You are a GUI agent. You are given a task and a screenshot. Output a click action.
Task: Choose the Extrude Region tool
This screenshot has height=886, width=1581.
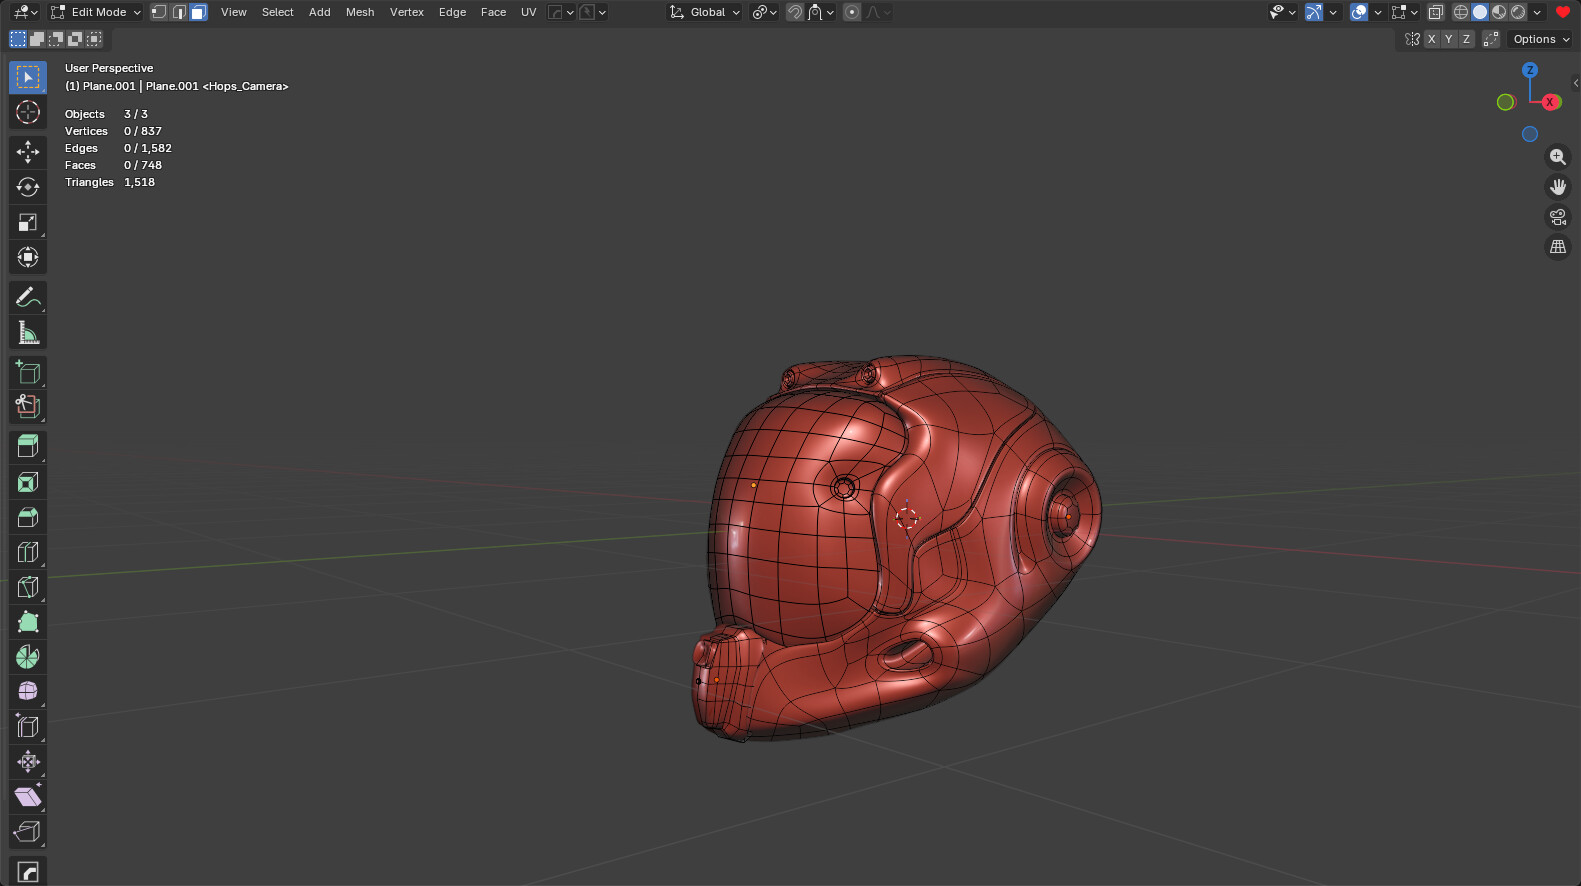pyautogui.click(x=28, y=447)
